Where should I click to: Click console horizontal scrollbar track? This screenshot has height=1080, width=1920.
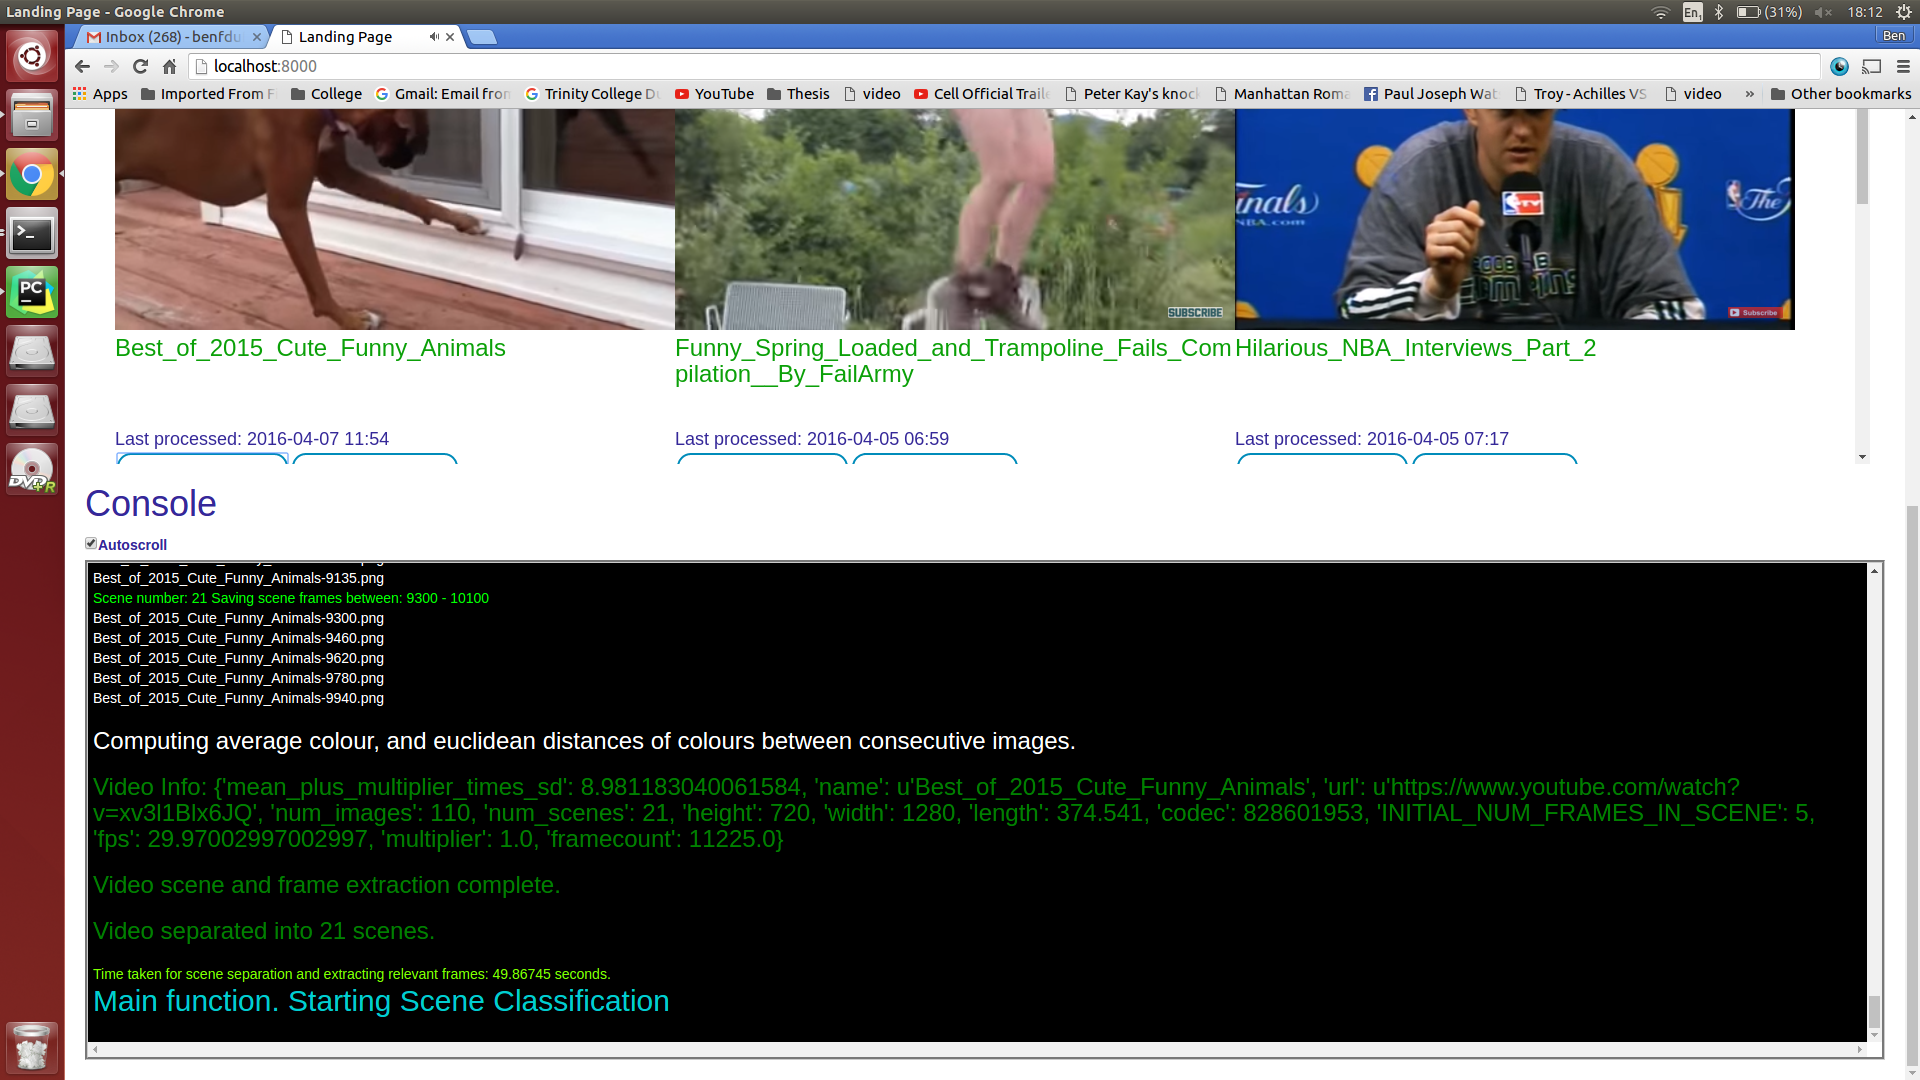click(975, 1049)
